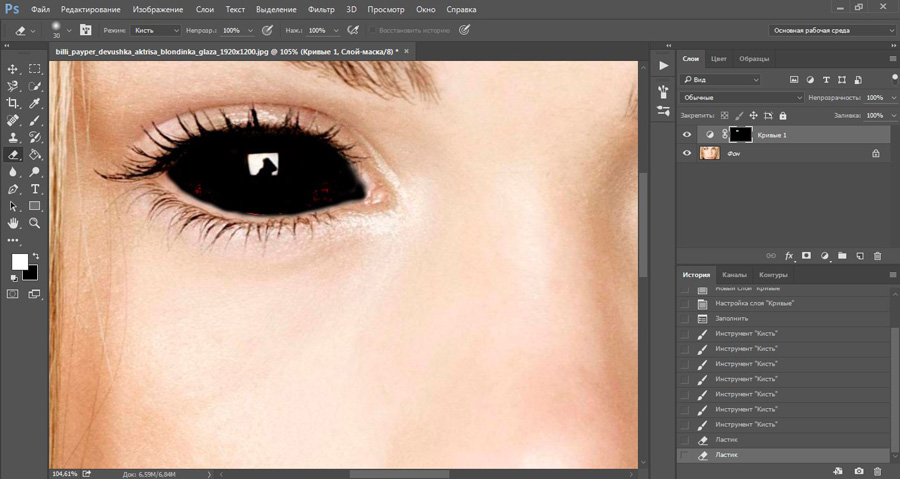Hide the Кривые 1 layer
The width and height of the screenshot is (900, 479).
tap(686, 135)
